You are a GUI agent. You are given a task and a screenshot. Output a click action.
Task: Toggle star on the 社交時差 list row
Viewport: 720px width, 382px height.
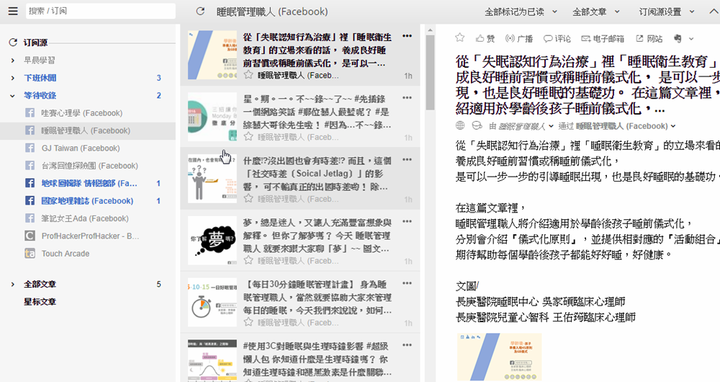pos(248,199)
